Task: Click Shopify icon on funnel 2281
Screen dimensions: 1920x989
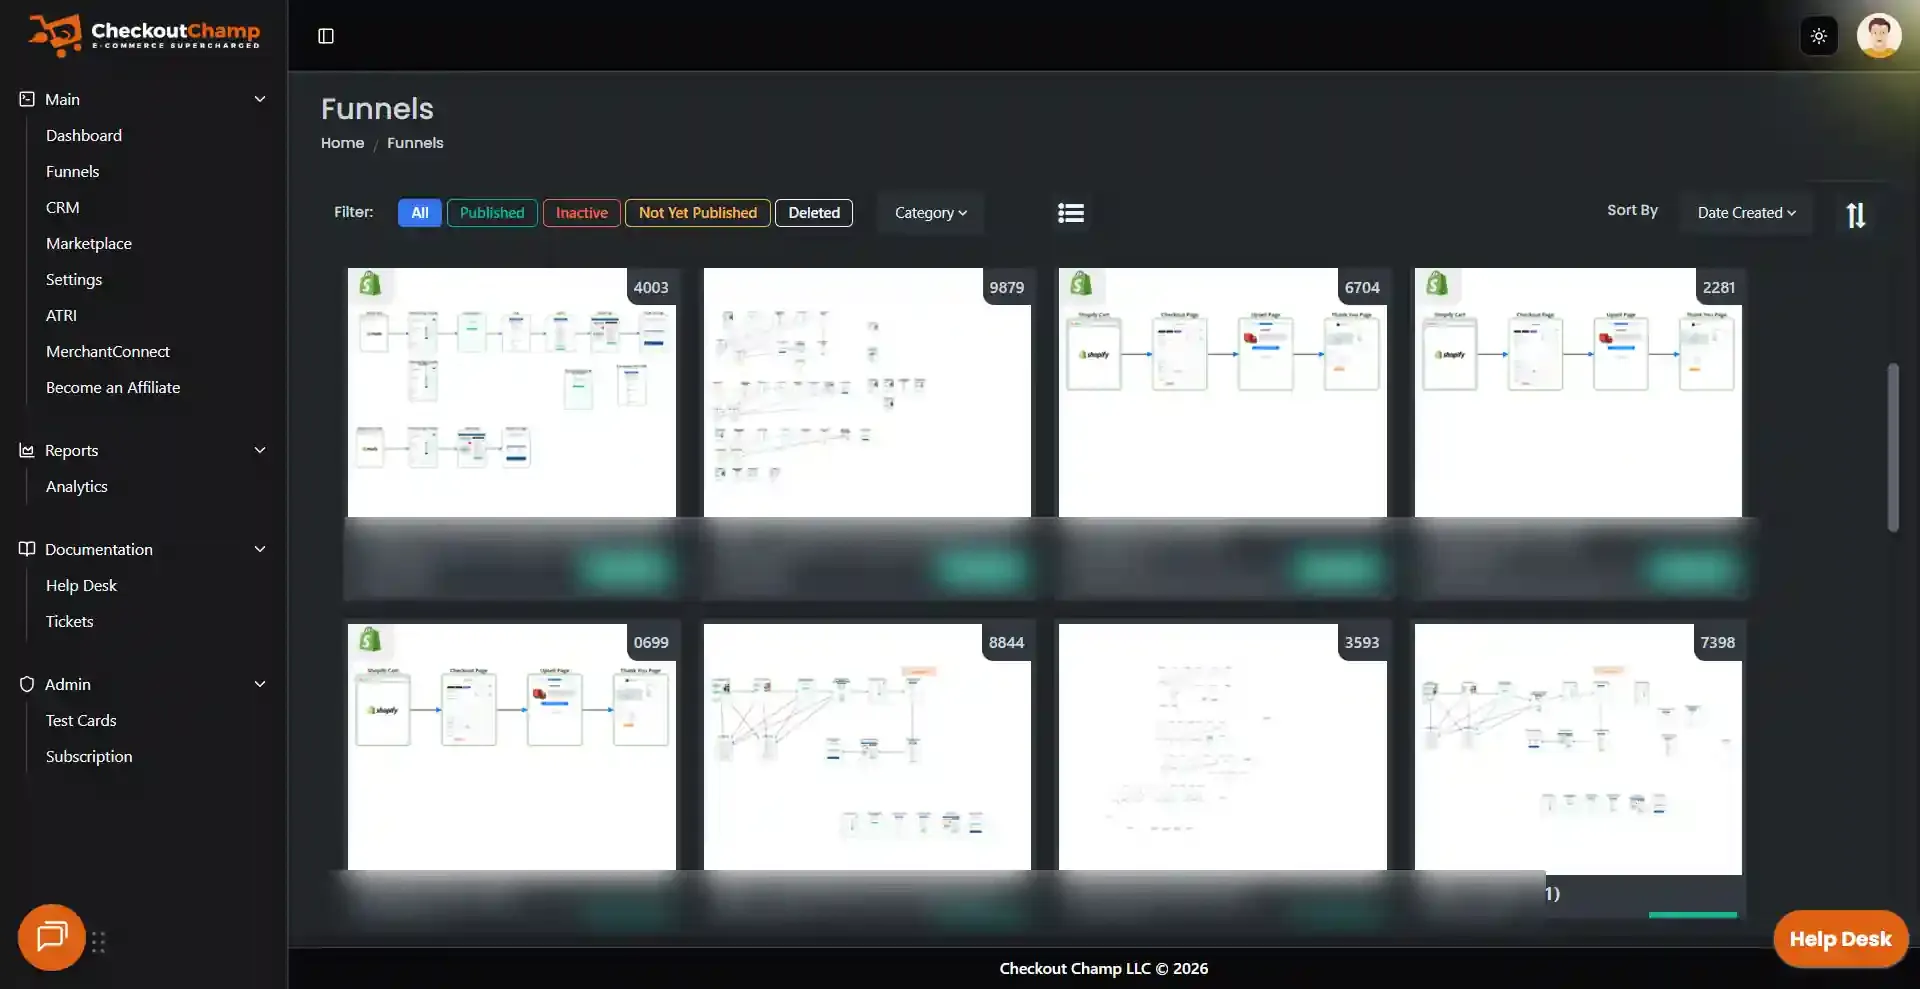Action: tap(1437, 284)
